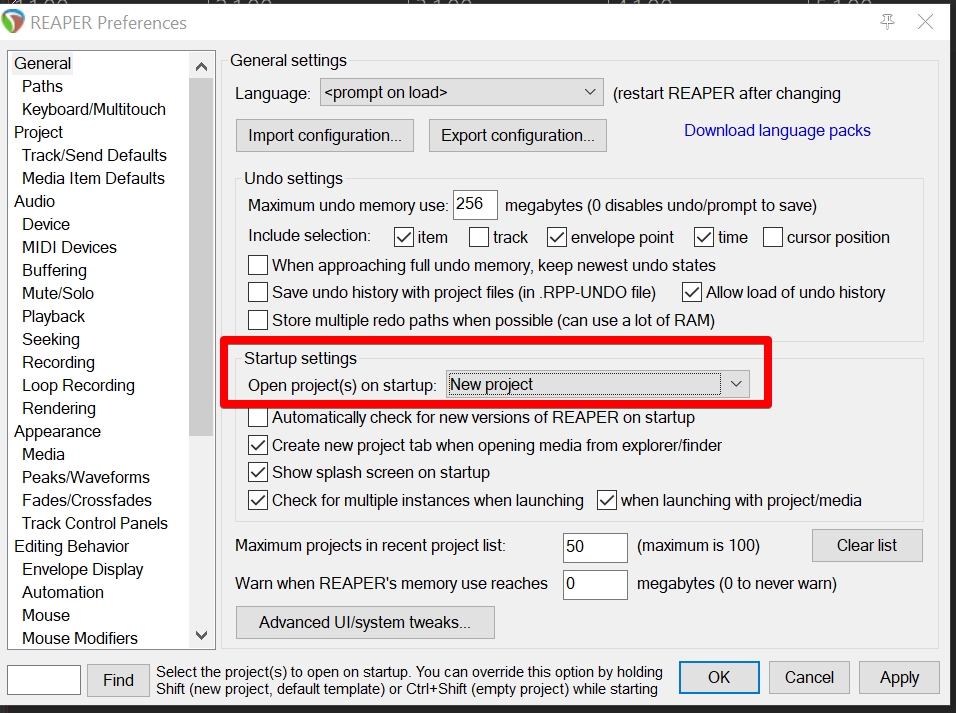Confirm settings with the OK button
Screen dimensions: 956x713
coord(719,678)
